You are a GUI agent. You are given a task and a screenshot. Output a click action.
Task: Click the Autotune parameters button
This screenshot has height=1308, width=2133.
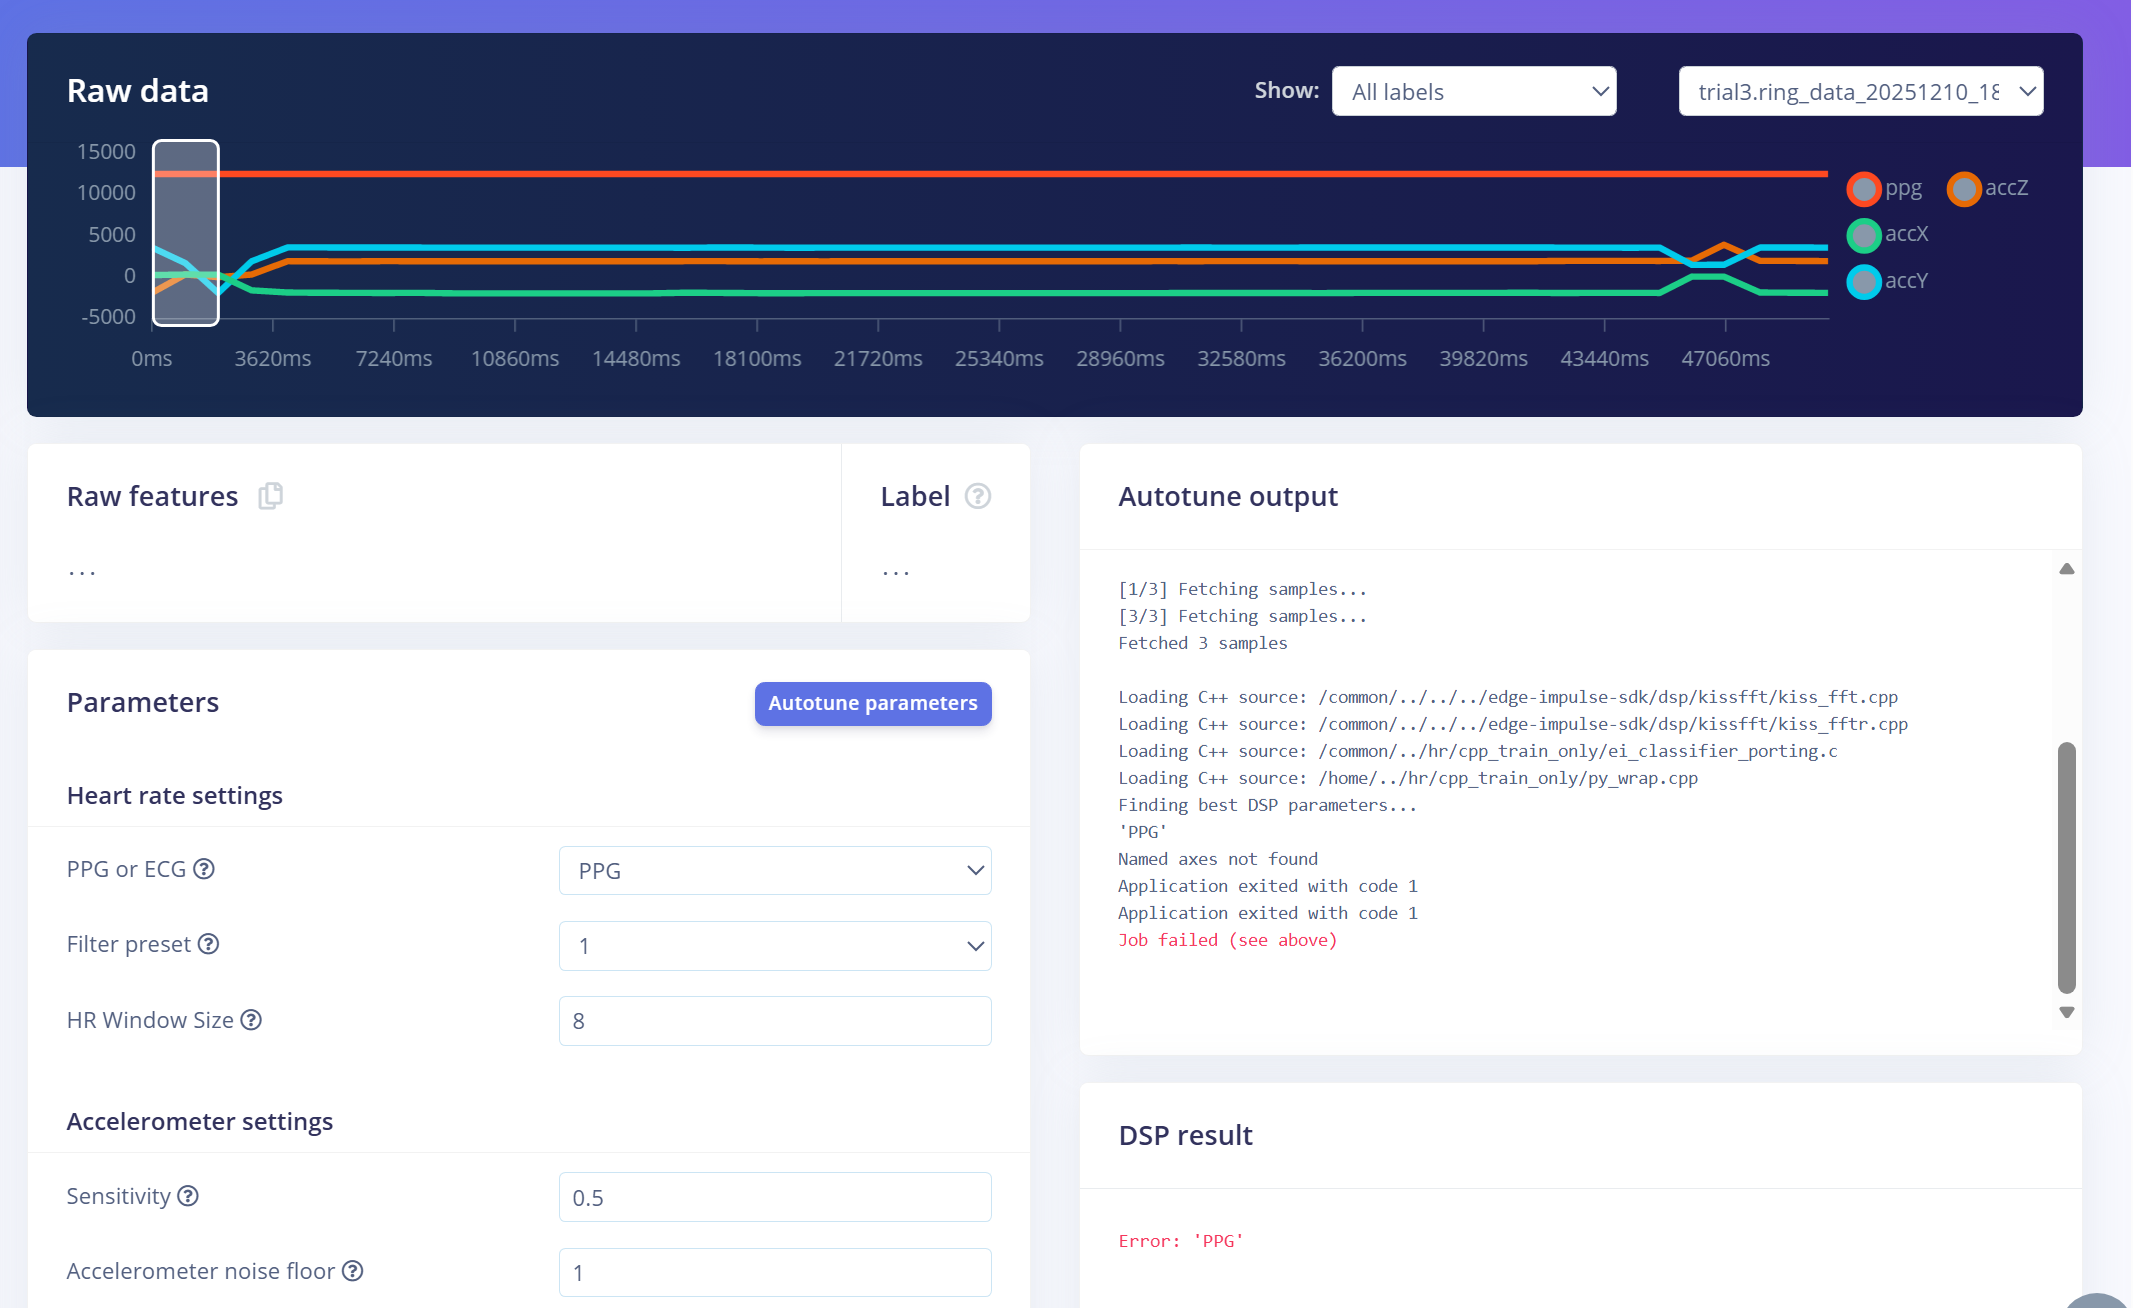(872, 704)
